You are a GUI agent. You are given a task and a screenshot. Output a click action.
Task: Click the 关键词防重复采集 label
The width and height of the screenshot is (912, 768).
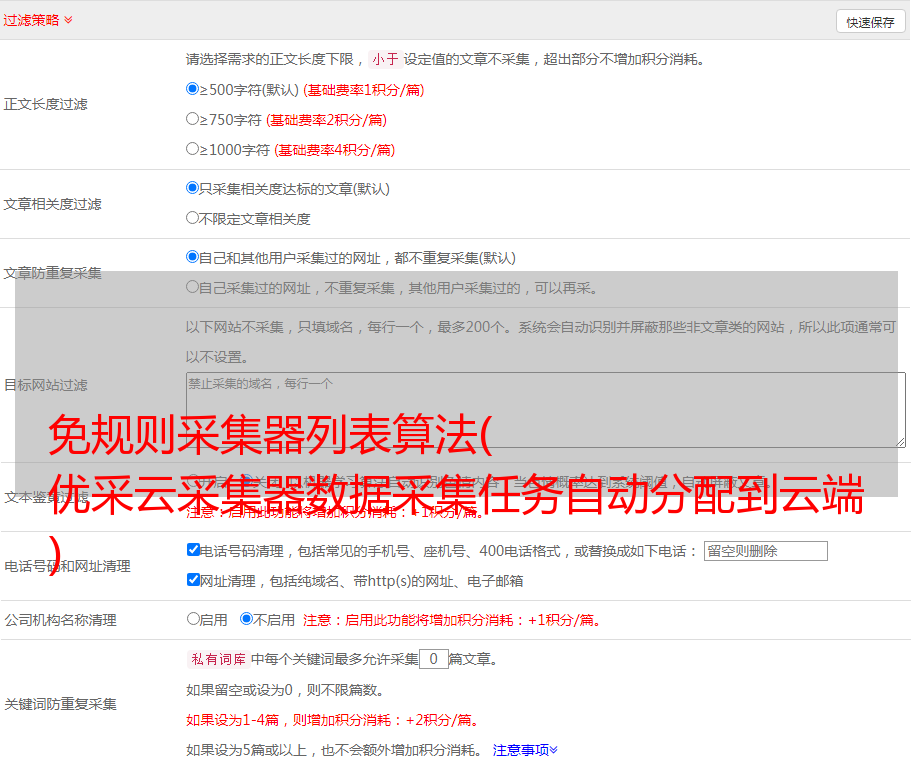click(60, 705)
